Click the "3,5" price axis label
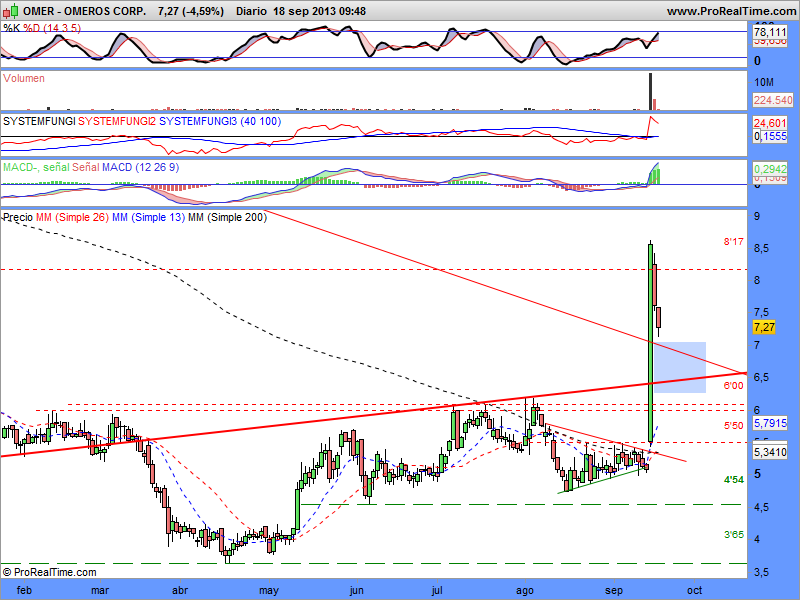The width and height of the screenshot is (800, 600). pyautogui.click(x=761, y=572)
